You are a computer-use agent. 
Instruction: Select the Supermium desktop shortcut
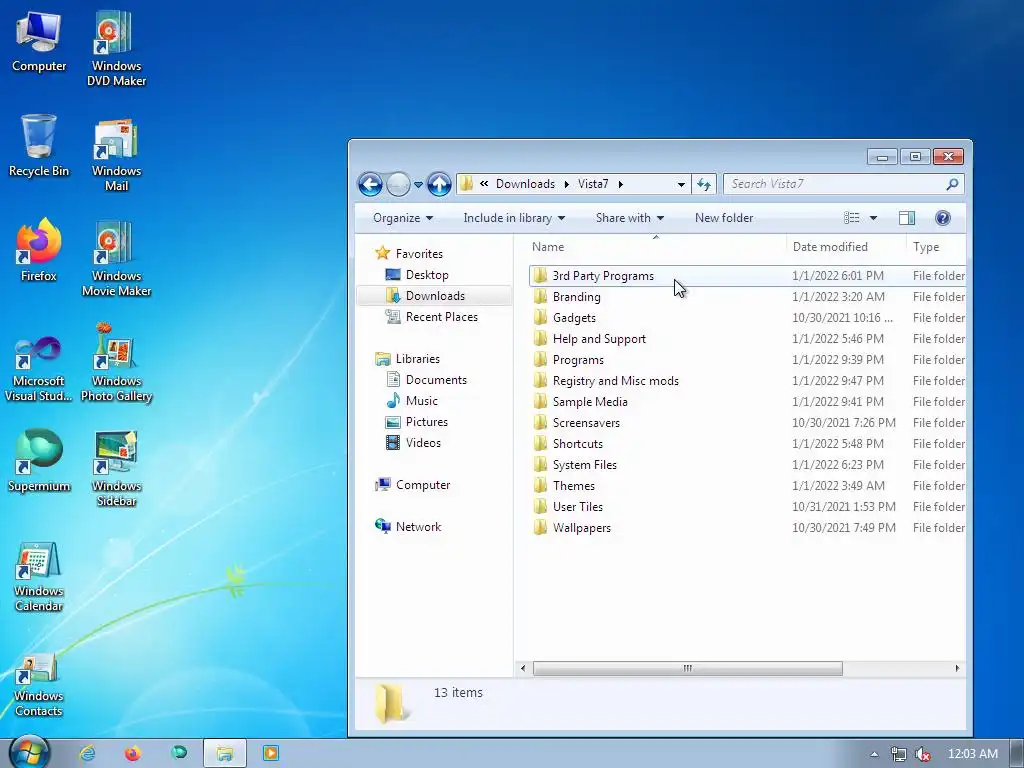pyautogui.click(x=39, y=460)
